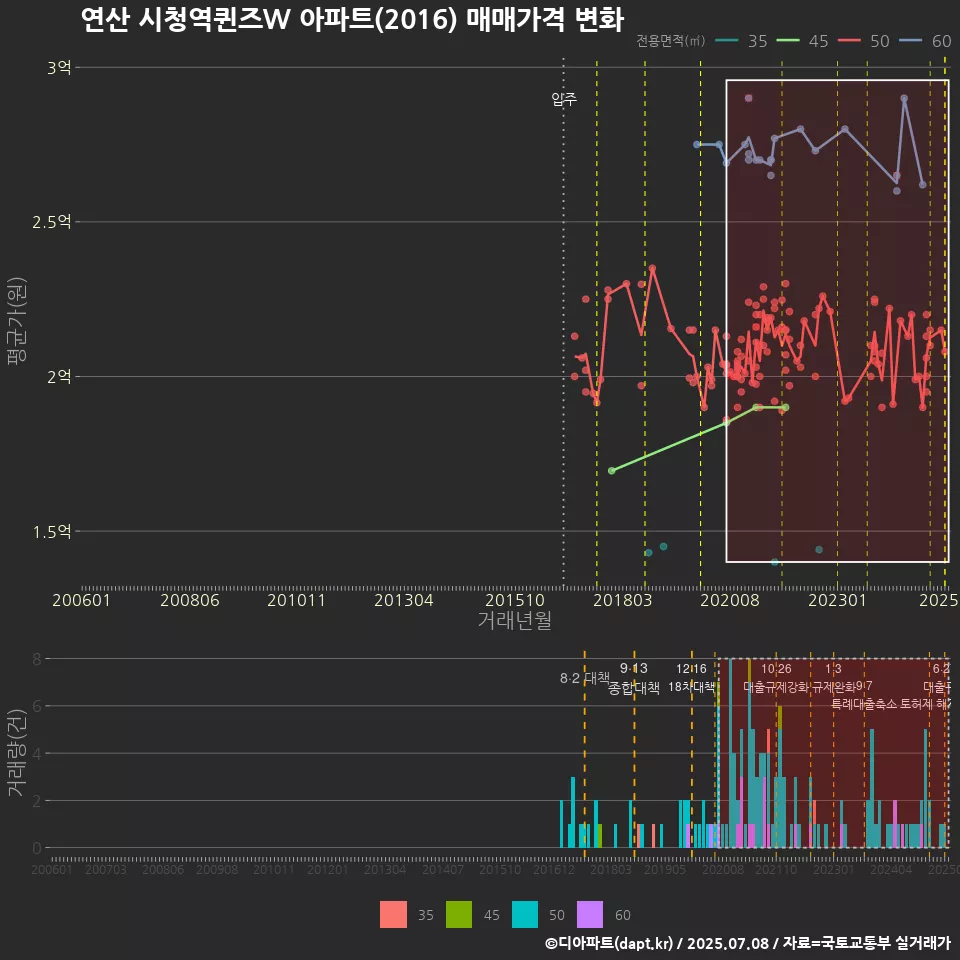Image resolution: width=960 pixels, height=960 pixels.
Task: Click the '1·3 규제완화' policy marker label
Action: click(833, 678)
